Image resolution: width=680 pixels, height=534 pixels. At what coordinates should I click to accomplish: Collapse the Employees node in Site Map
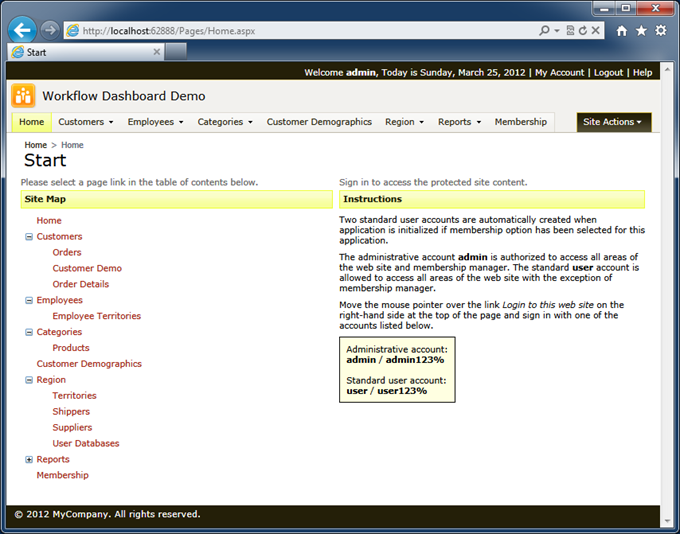(29, 301)
